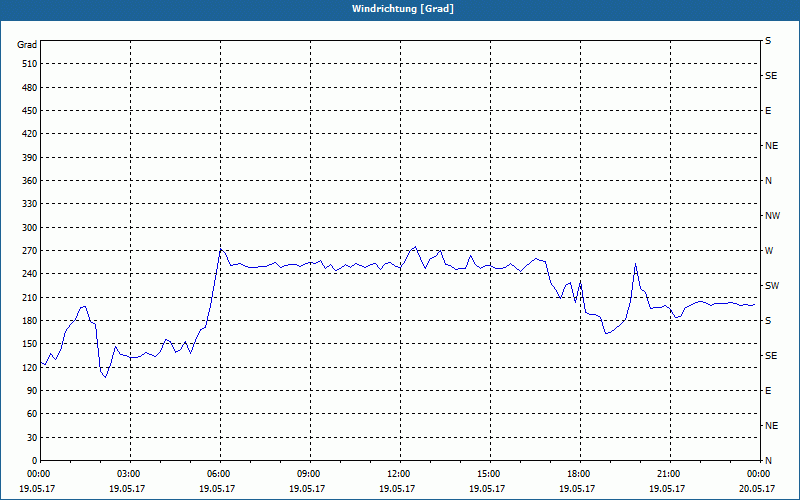This screenshot has height=500, width=800.
Task: Click the 03:00 time label
Action: coord(130,474)
